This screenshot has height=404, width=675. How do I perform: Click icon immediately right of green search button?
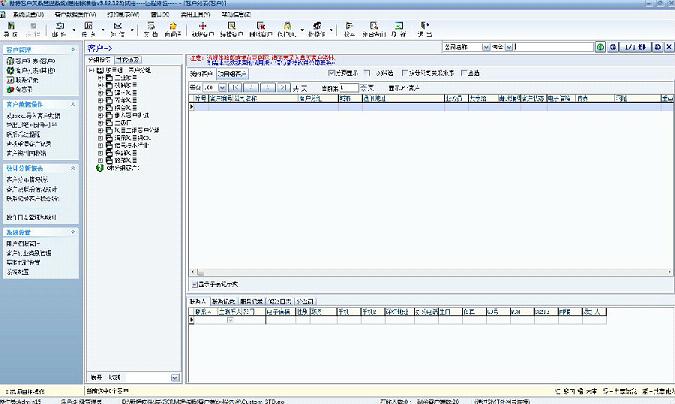coord(613,47)
